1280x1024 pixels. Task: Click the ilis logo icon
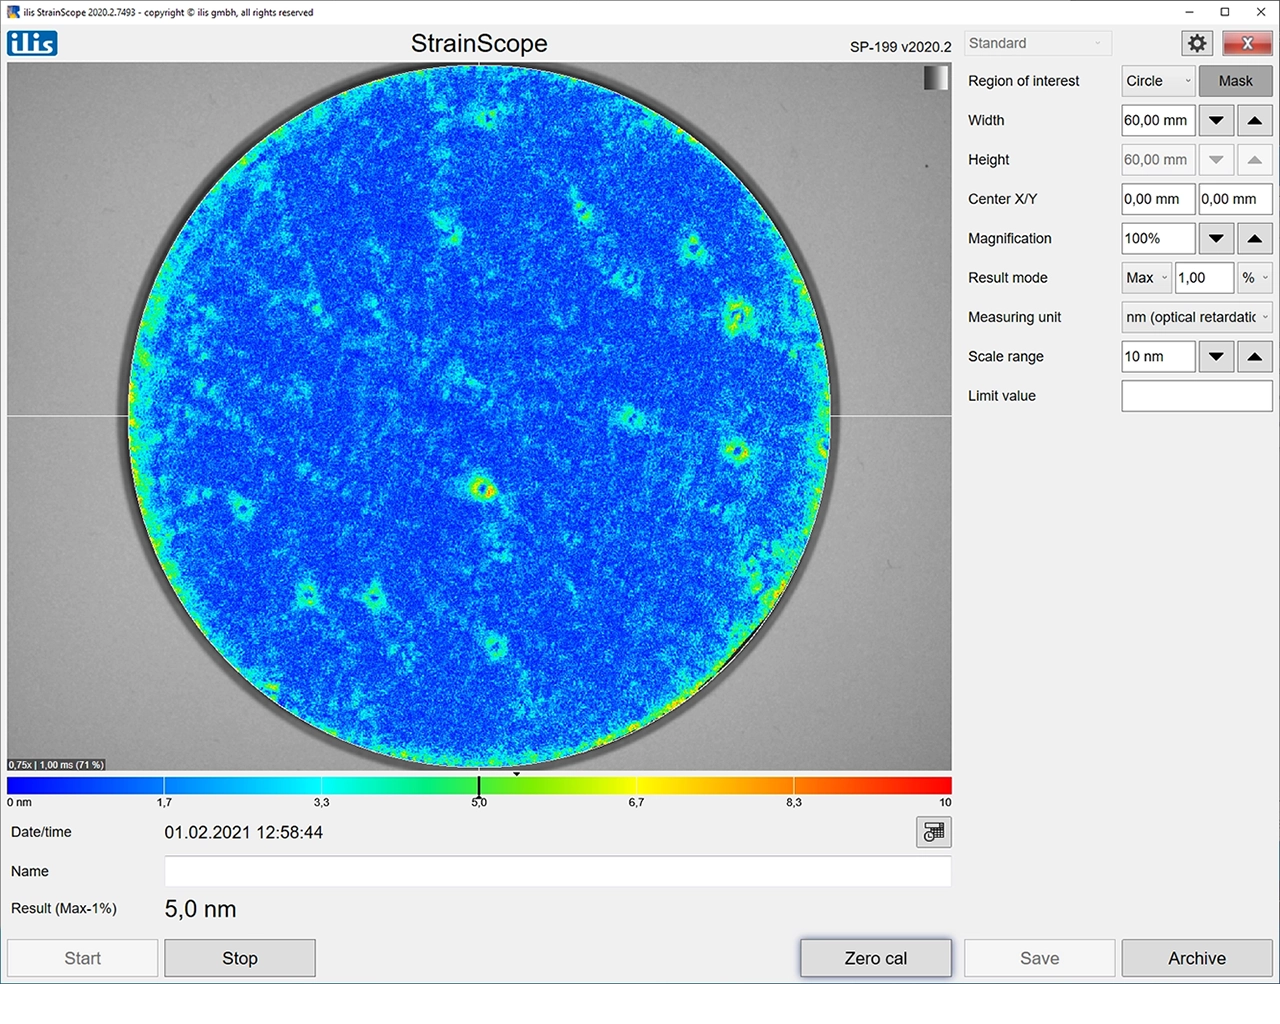(32, 43)
